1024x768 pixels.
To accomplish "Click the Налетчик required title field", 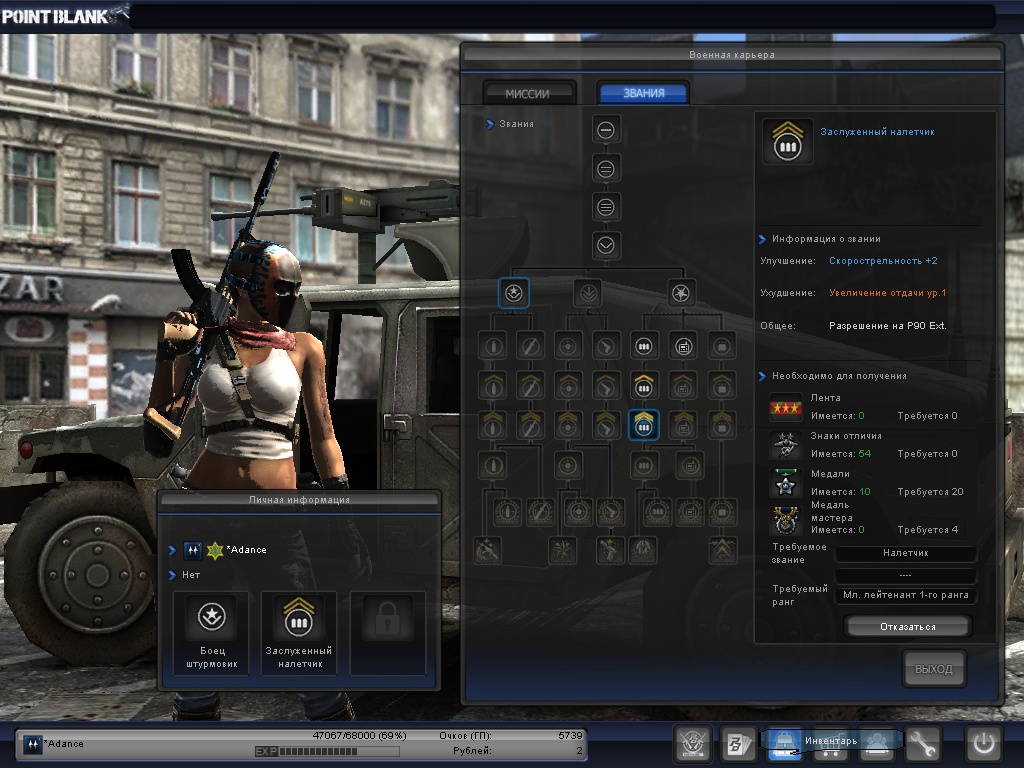I will pos(906,553).
